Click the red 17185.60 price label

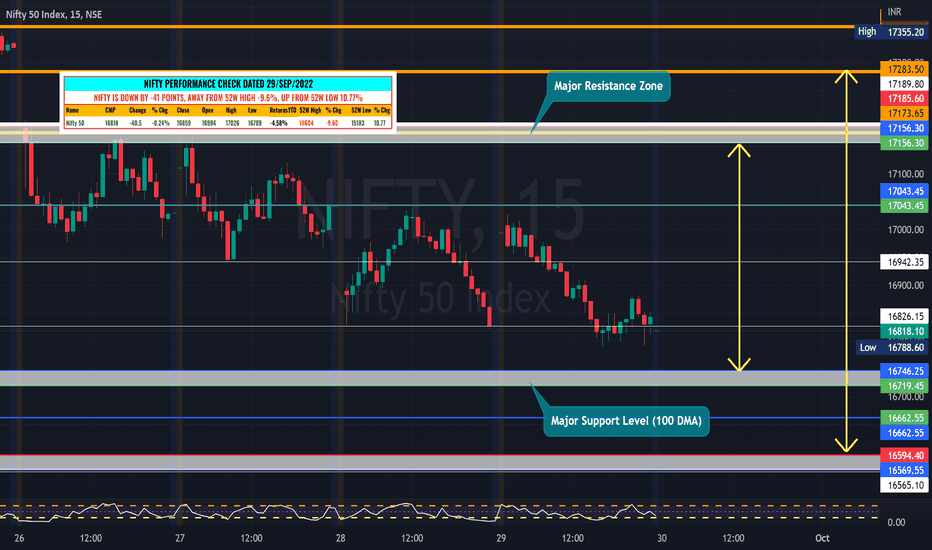(904, 99)
